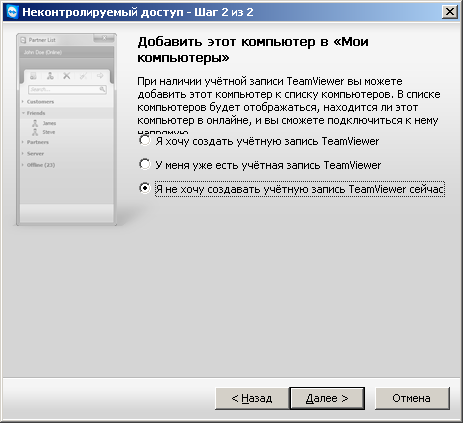This screenshot has width=463, height=423.
Task: Click the Search field in Partner List preview
Action: [x=67, y=89]
